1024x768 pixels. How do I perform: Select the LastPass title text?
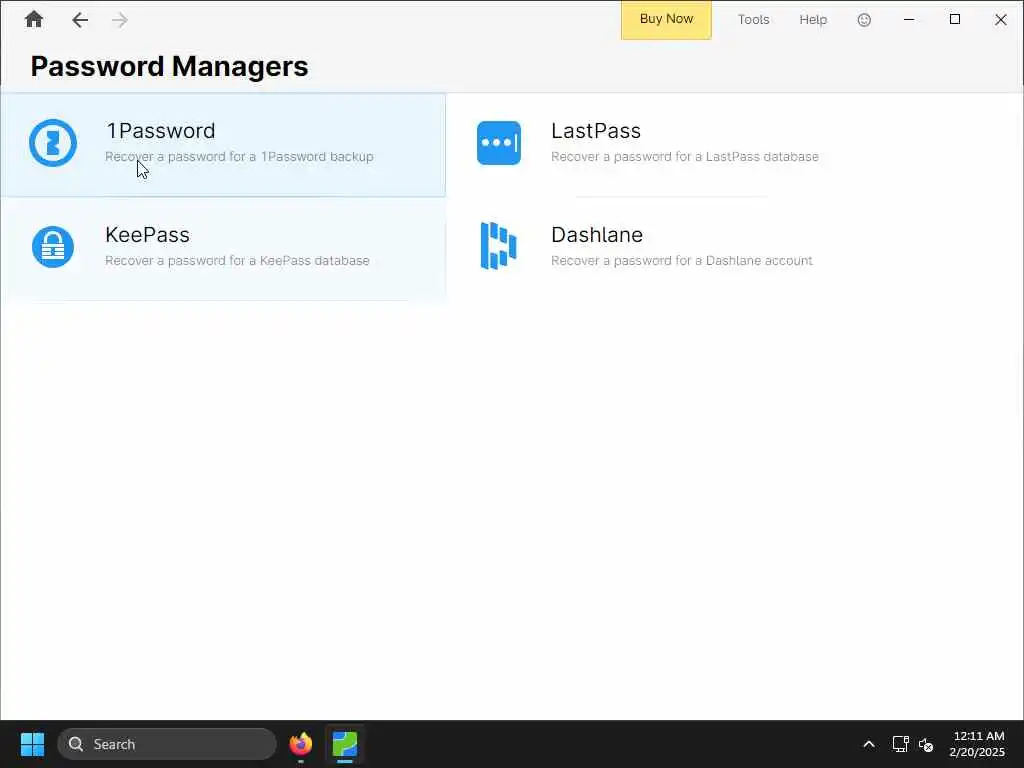[596, 131]
